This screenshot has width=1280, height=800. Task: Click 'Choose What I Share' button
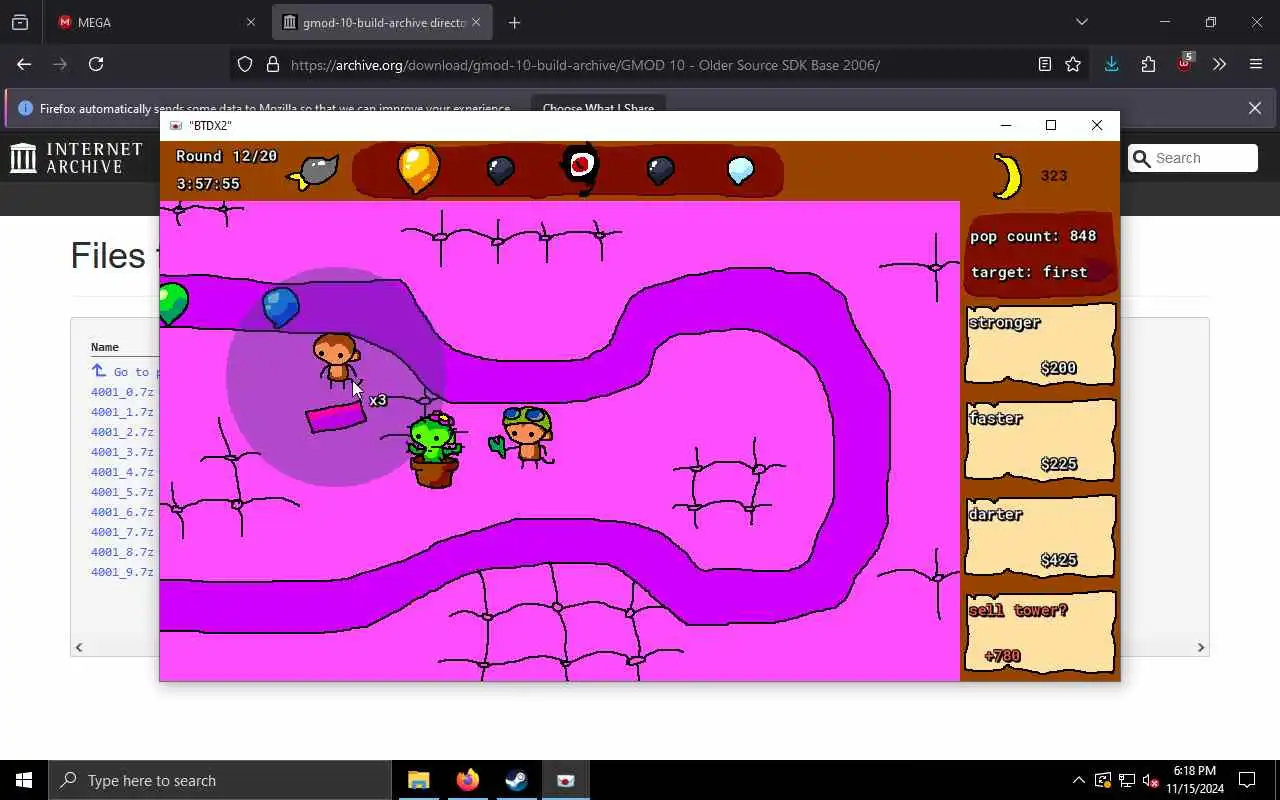point(598,108)
